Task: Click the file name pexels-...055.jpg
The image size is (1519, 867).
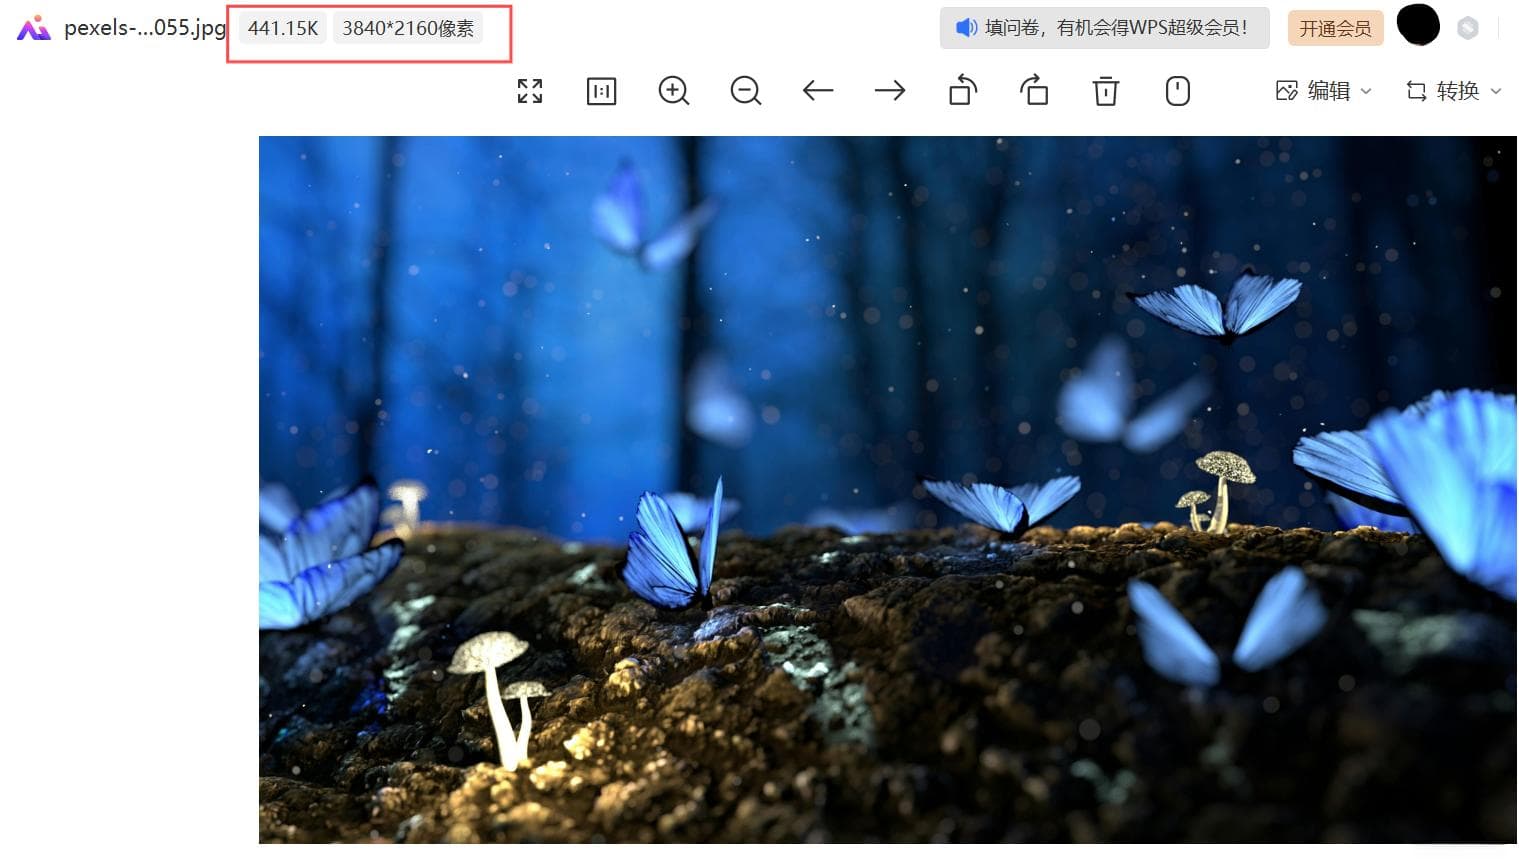Action: click(145, 28)
